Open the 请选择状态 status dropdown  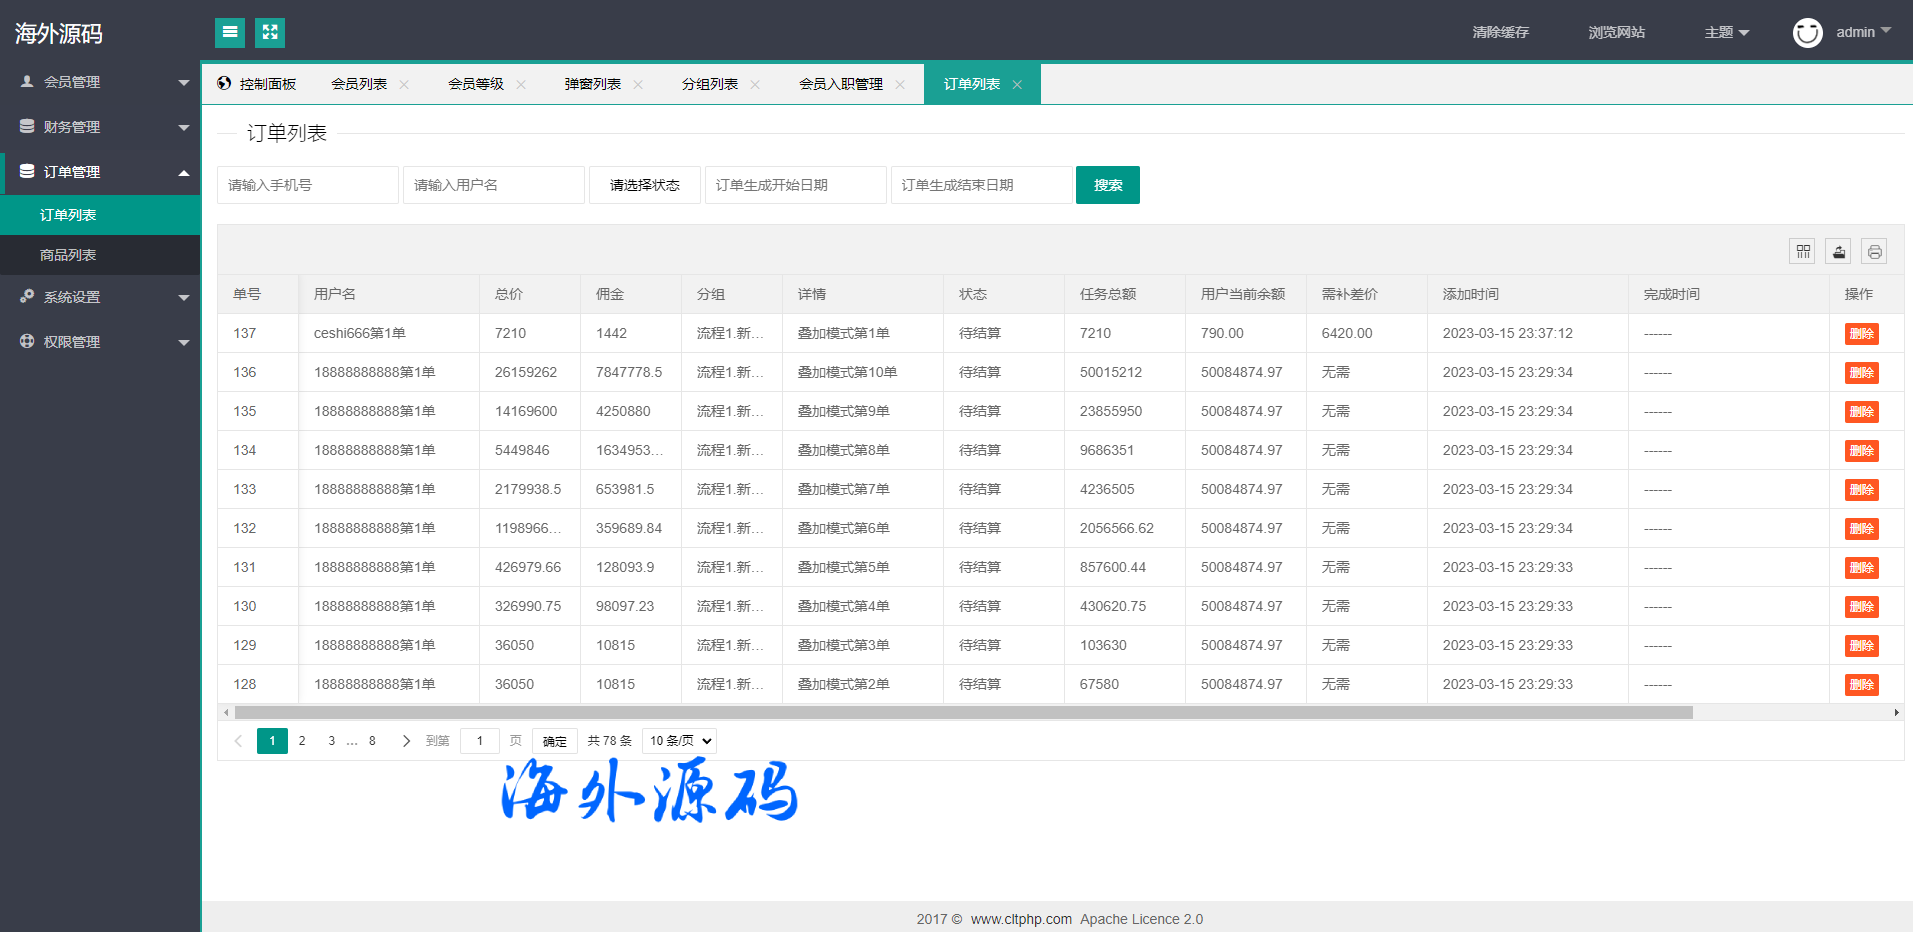pos(644,185)
